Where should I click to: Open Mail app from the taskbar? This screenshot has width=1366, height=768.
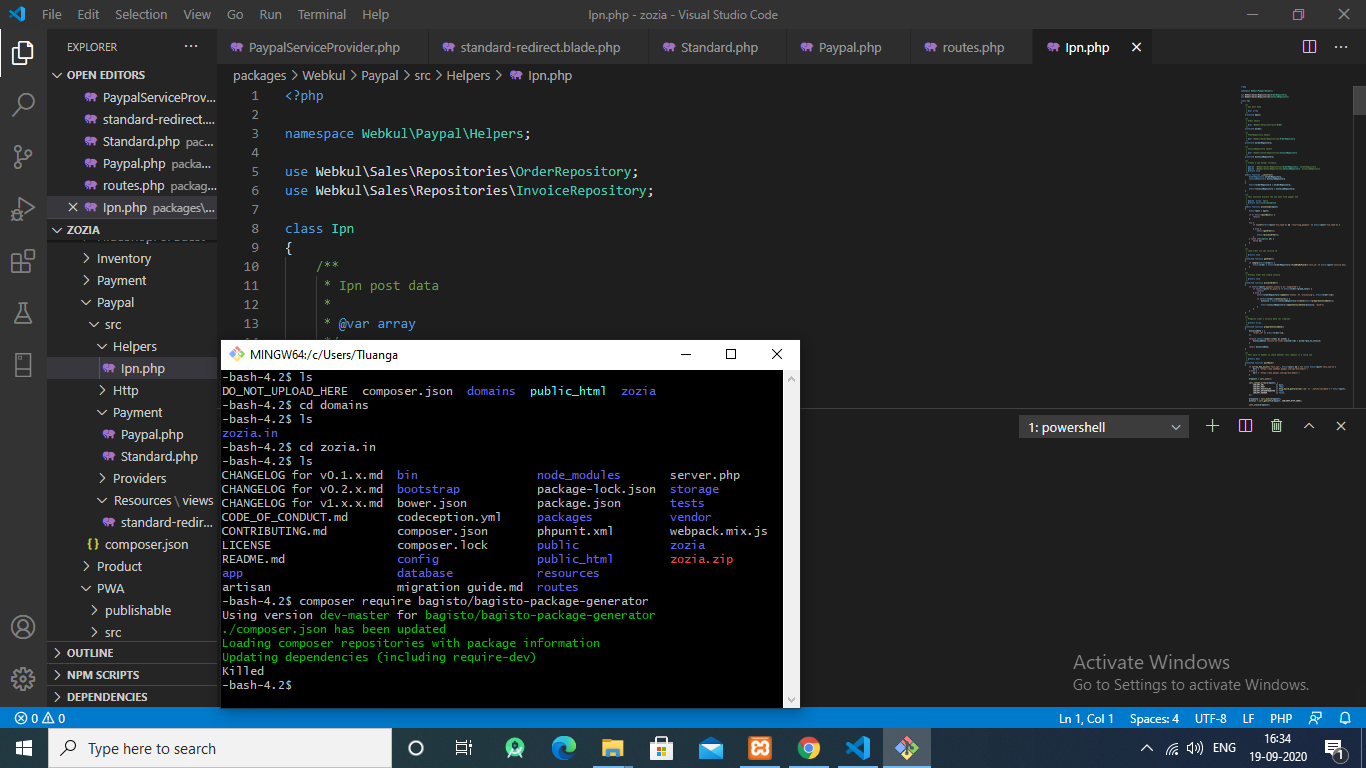(x=711, y=748)
